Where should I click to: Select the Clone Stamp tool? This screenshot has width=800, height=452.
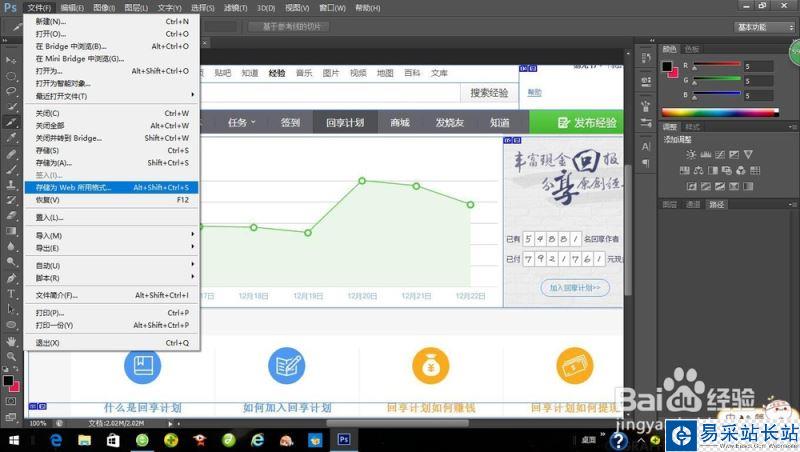[11, 185]
